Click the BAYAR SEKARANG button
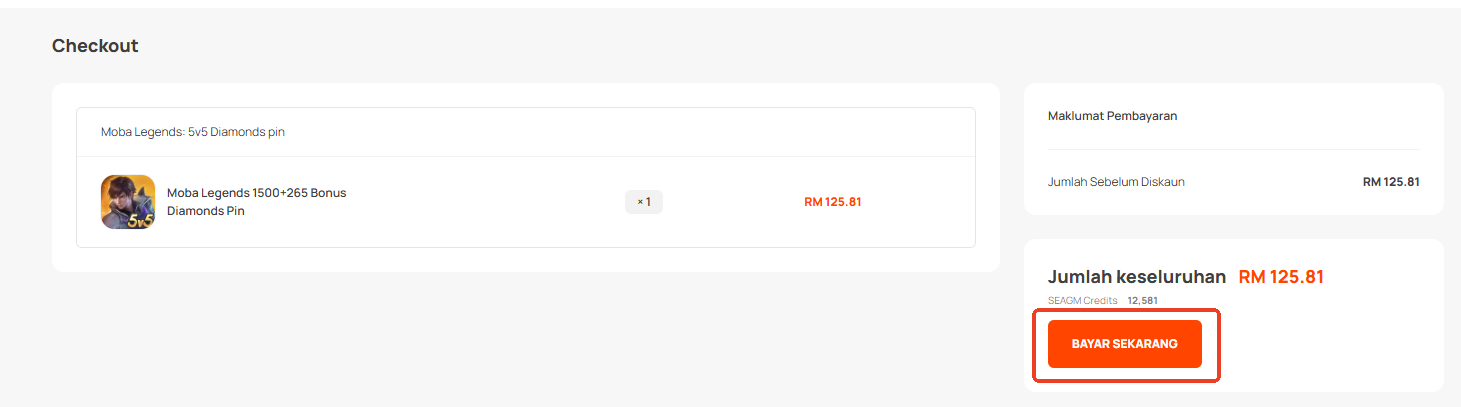Screen dimensions: 1461x407 click(1124, 344)
